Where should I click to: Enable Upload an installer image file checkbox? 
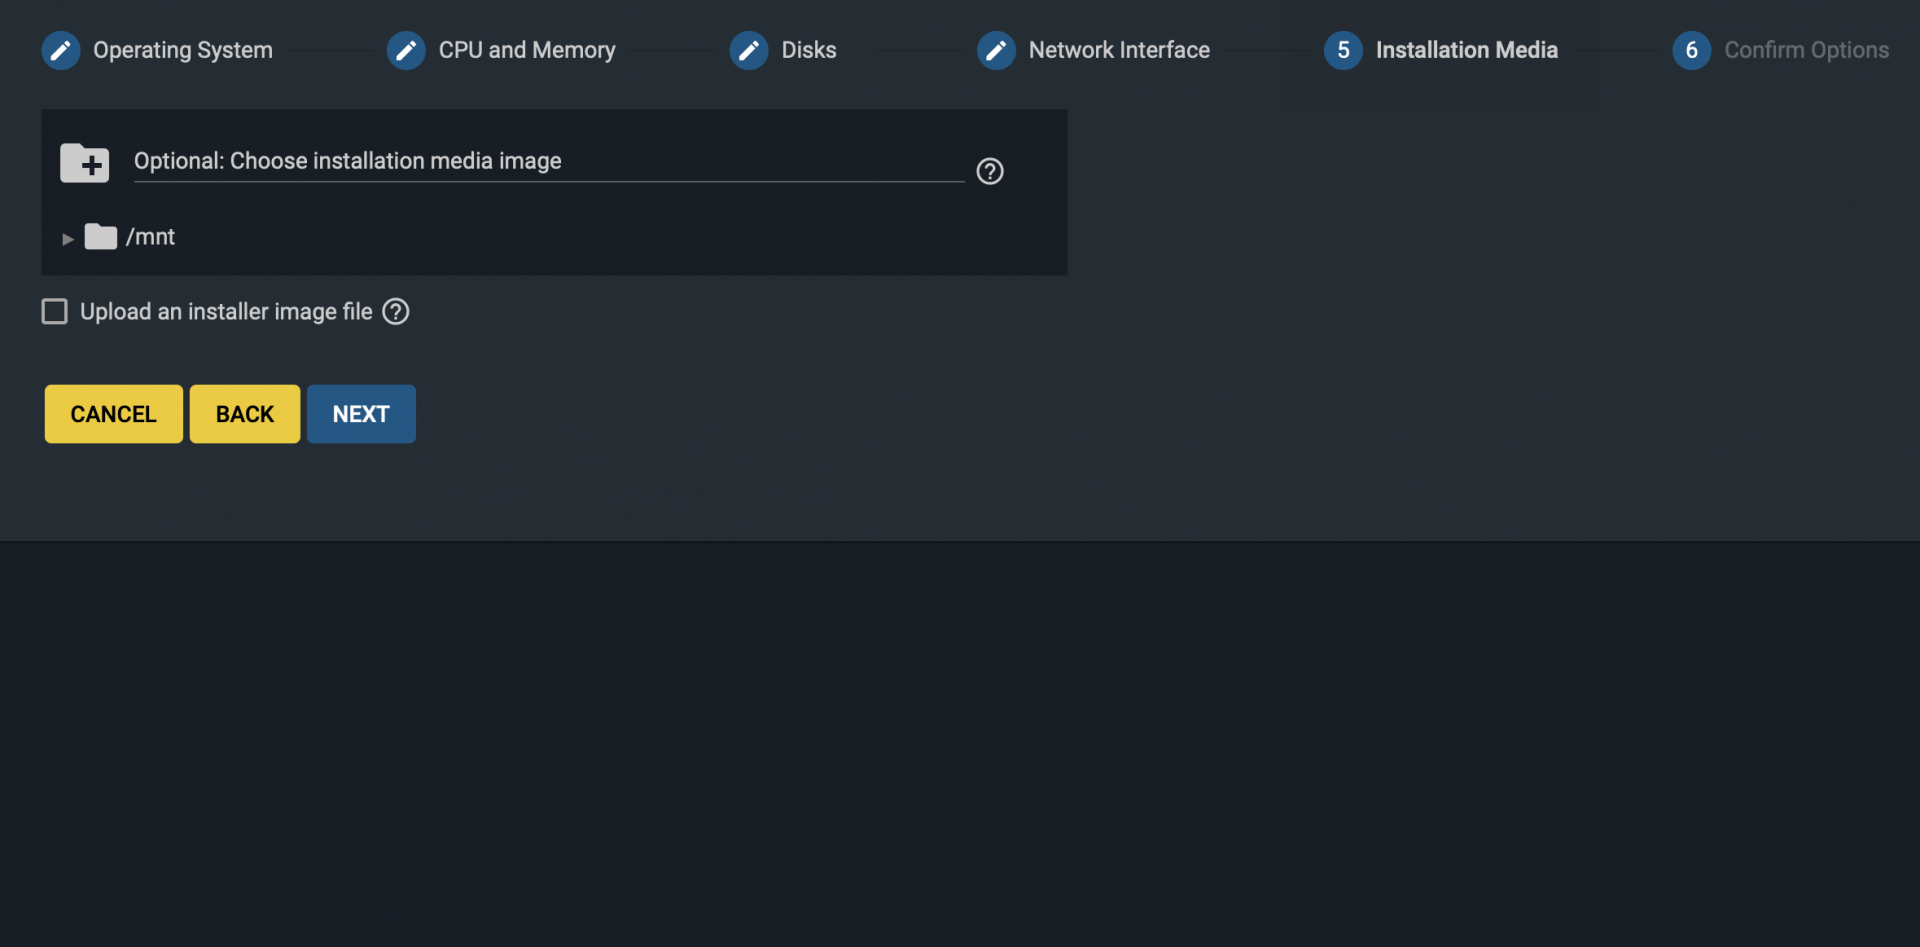coord(55,312)
